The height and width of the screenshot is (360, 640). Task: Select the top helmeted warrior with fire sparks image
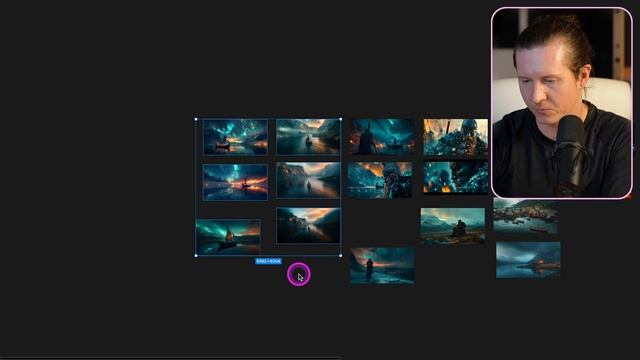(x=456, y=137)
